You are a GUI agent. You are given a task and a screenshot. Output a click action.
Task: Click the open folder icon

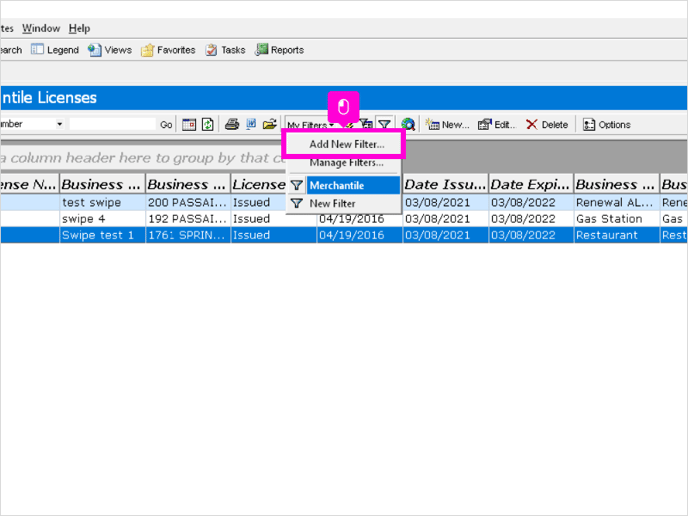[270, 124]
